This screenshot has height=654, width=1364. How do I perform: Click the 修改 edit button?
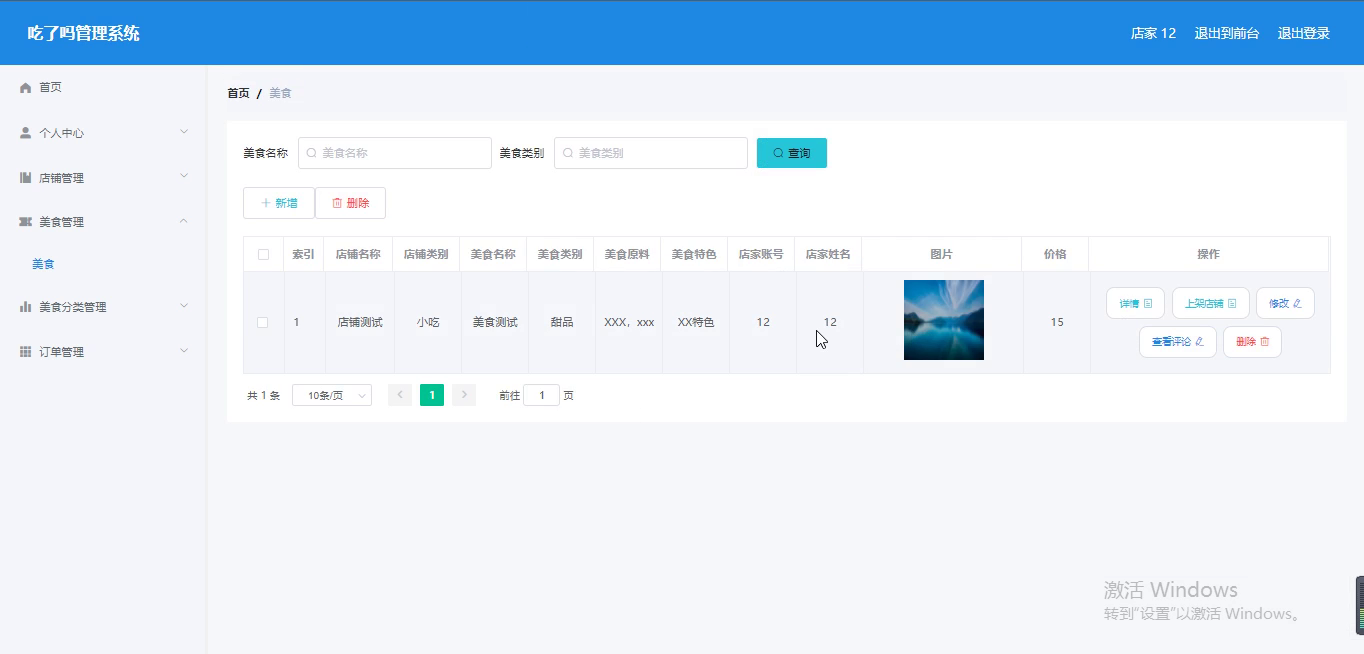pyautogui.click(x=1285, y=303)
